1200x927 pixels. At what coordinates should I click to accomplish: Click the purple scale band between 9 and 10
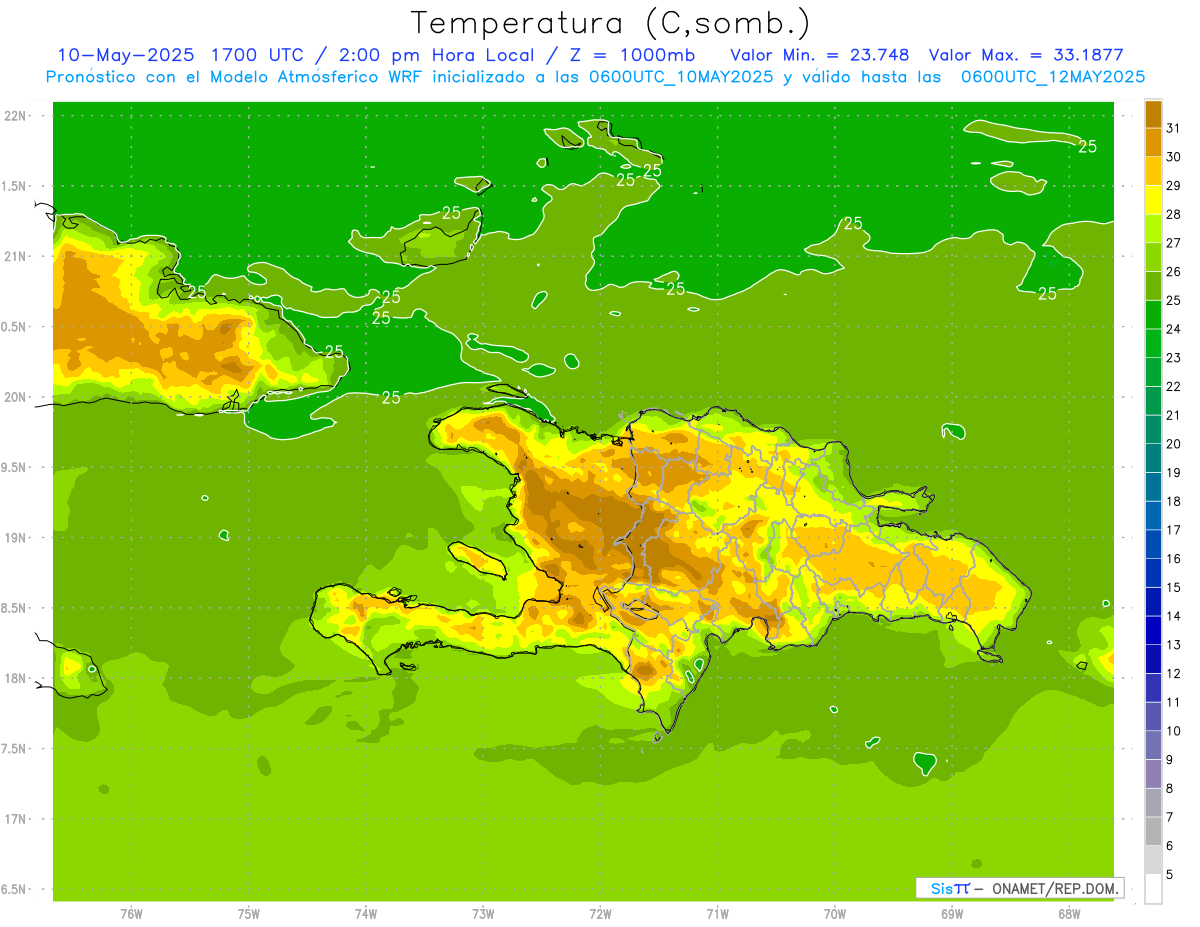pos(1153,745)
